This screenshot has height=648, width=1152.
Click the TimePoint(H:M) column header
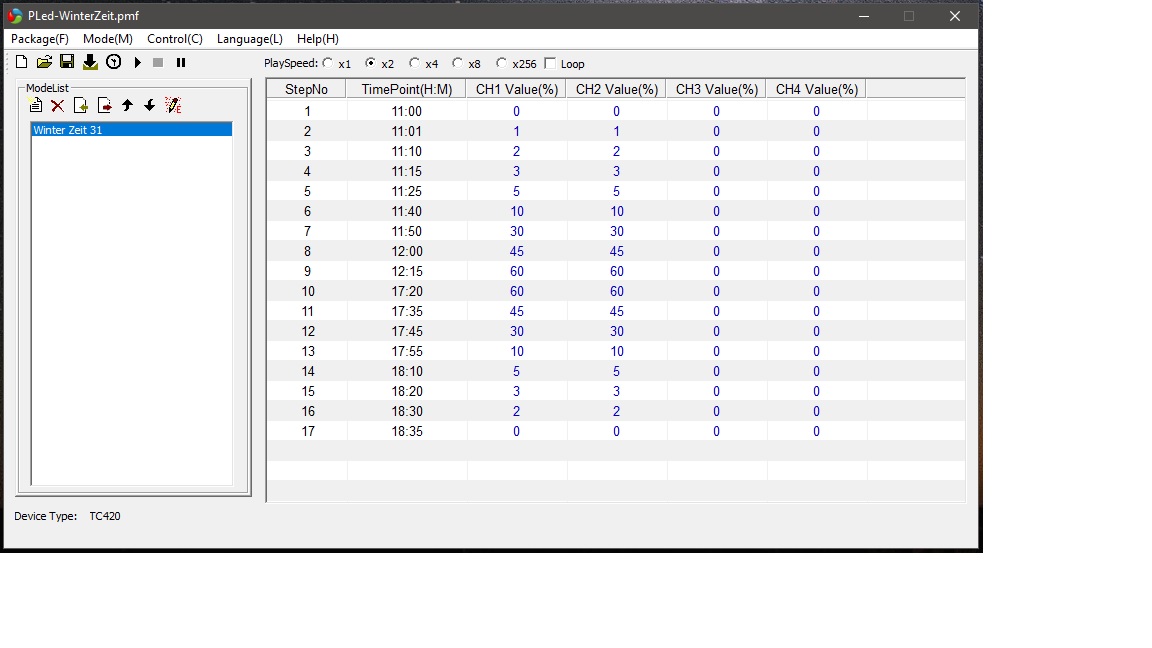tap(406, 89)
